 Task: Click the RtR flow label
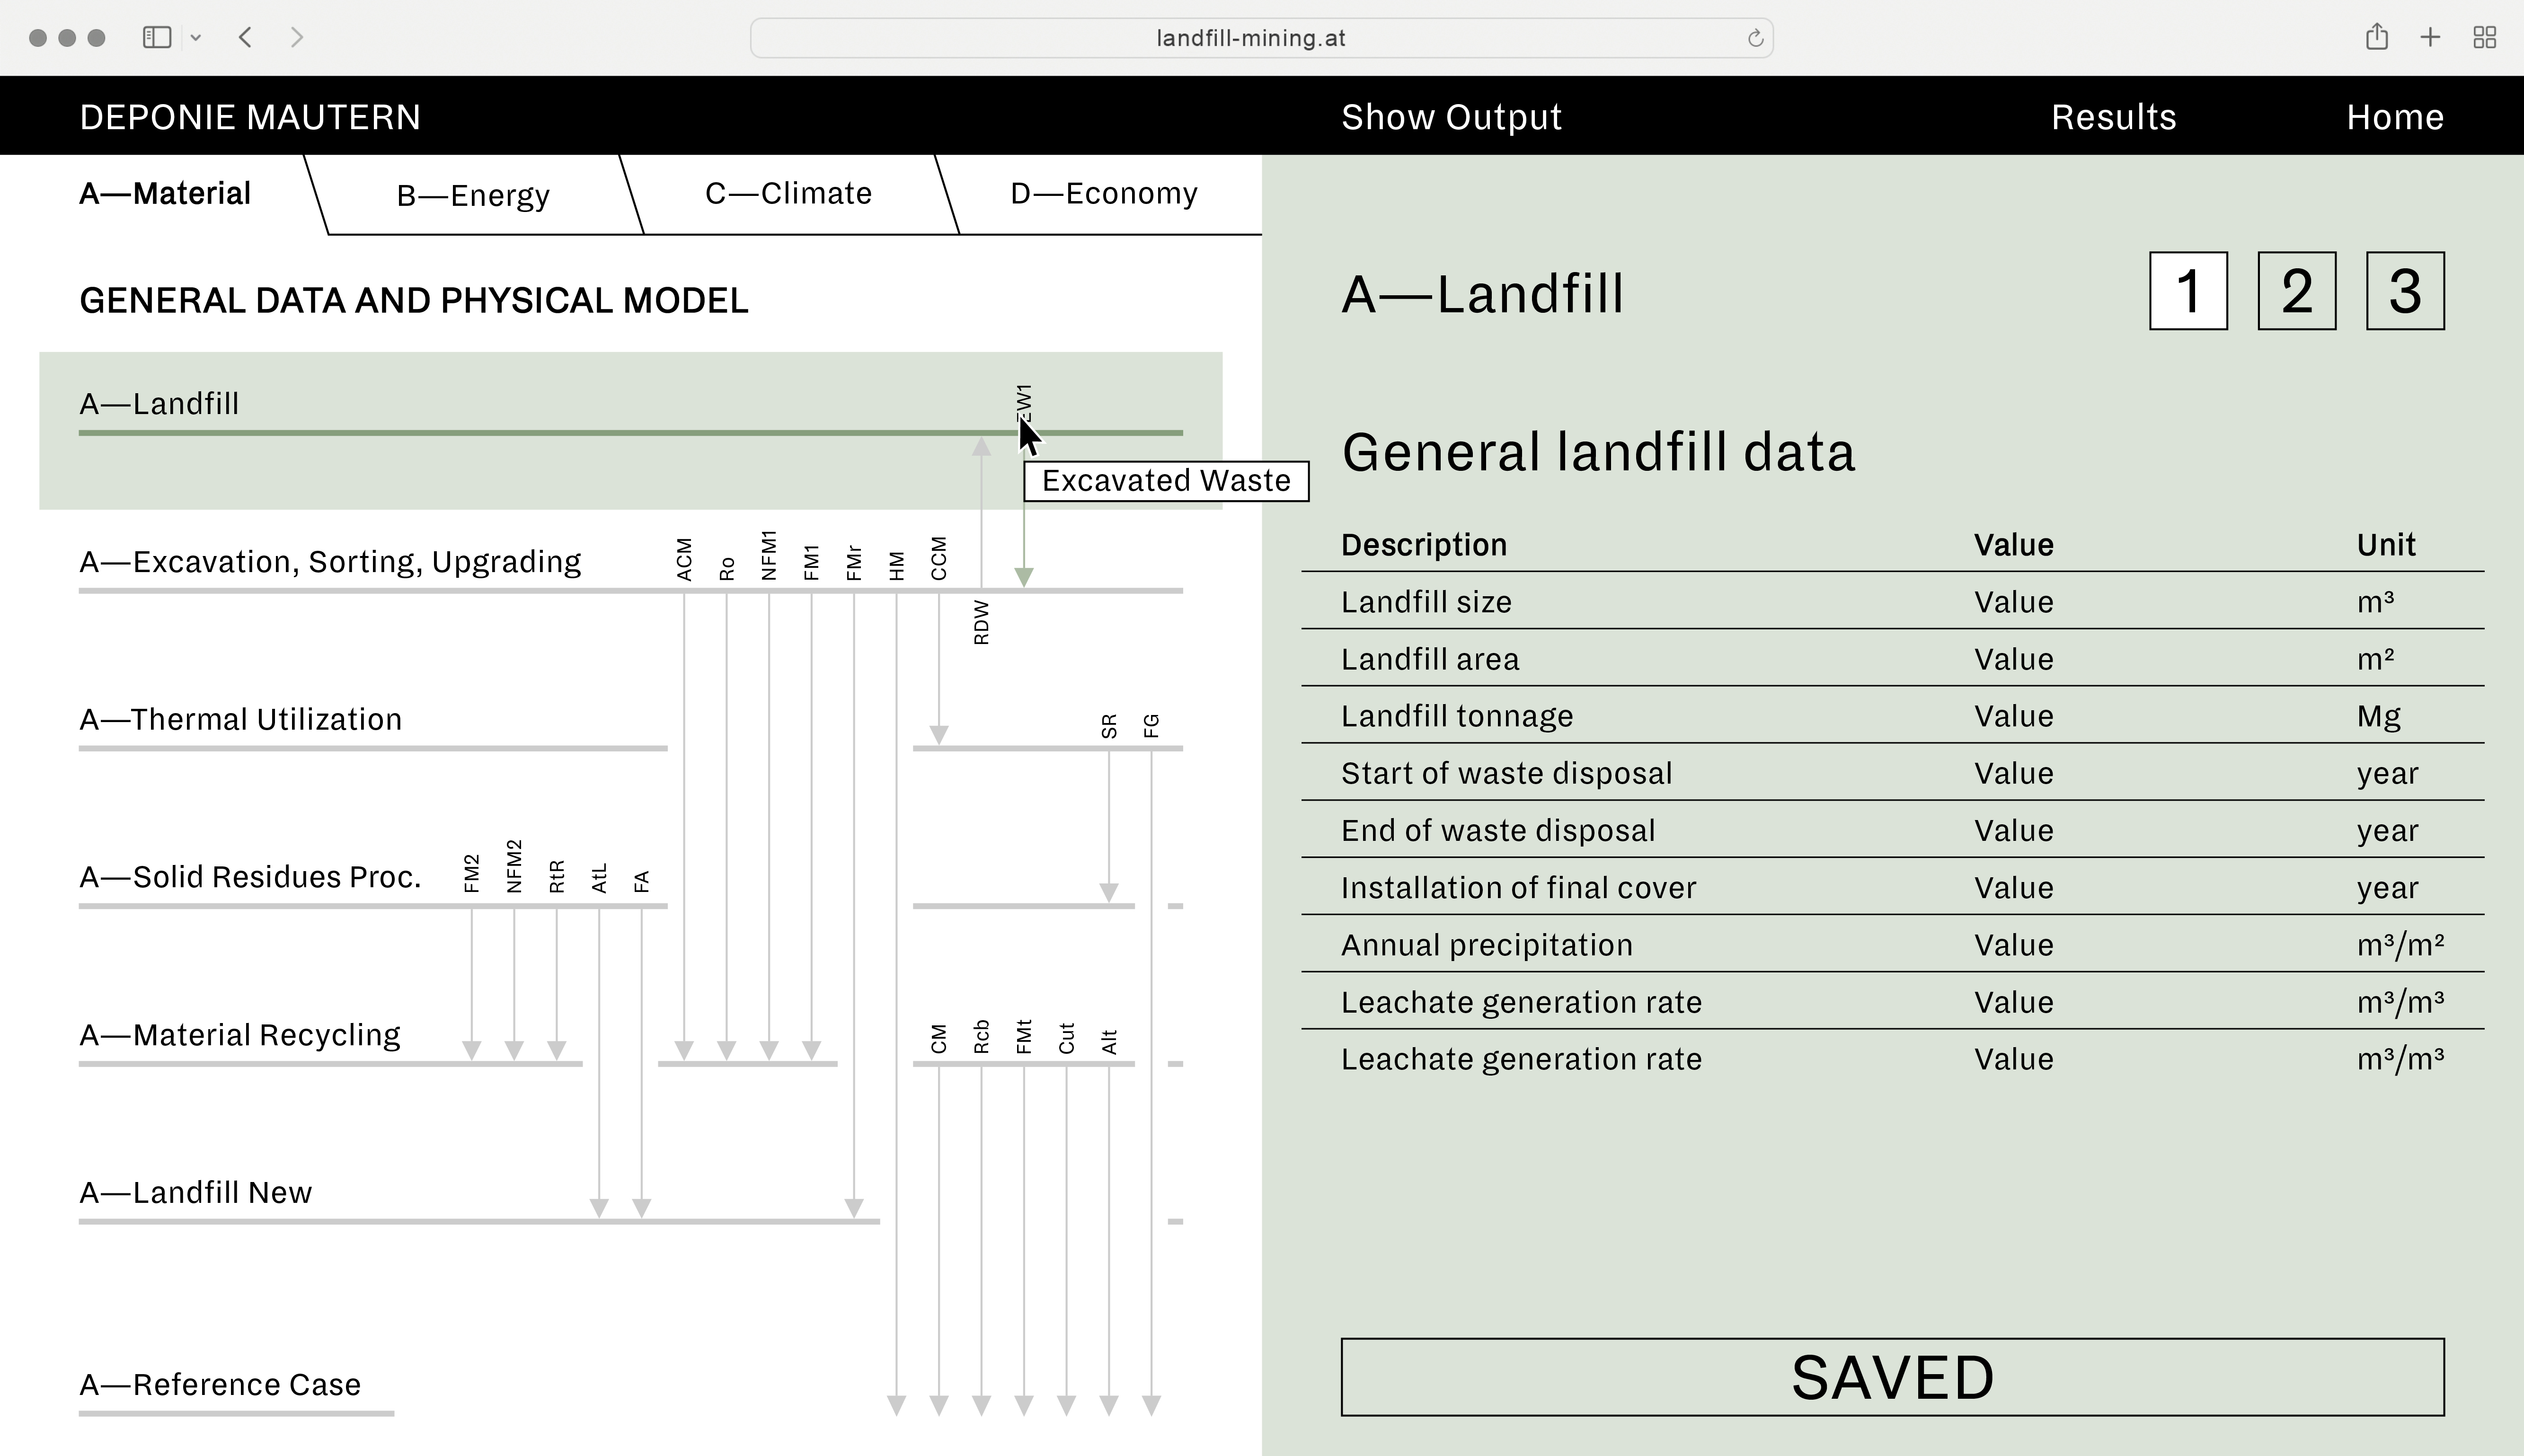pyautogui.click(x=557, y=876)
